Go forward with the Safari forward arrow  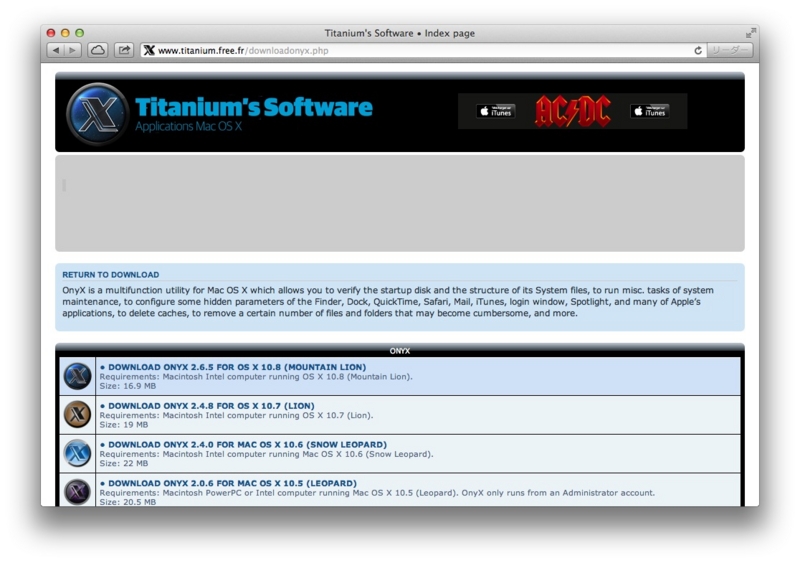point(72,50)
